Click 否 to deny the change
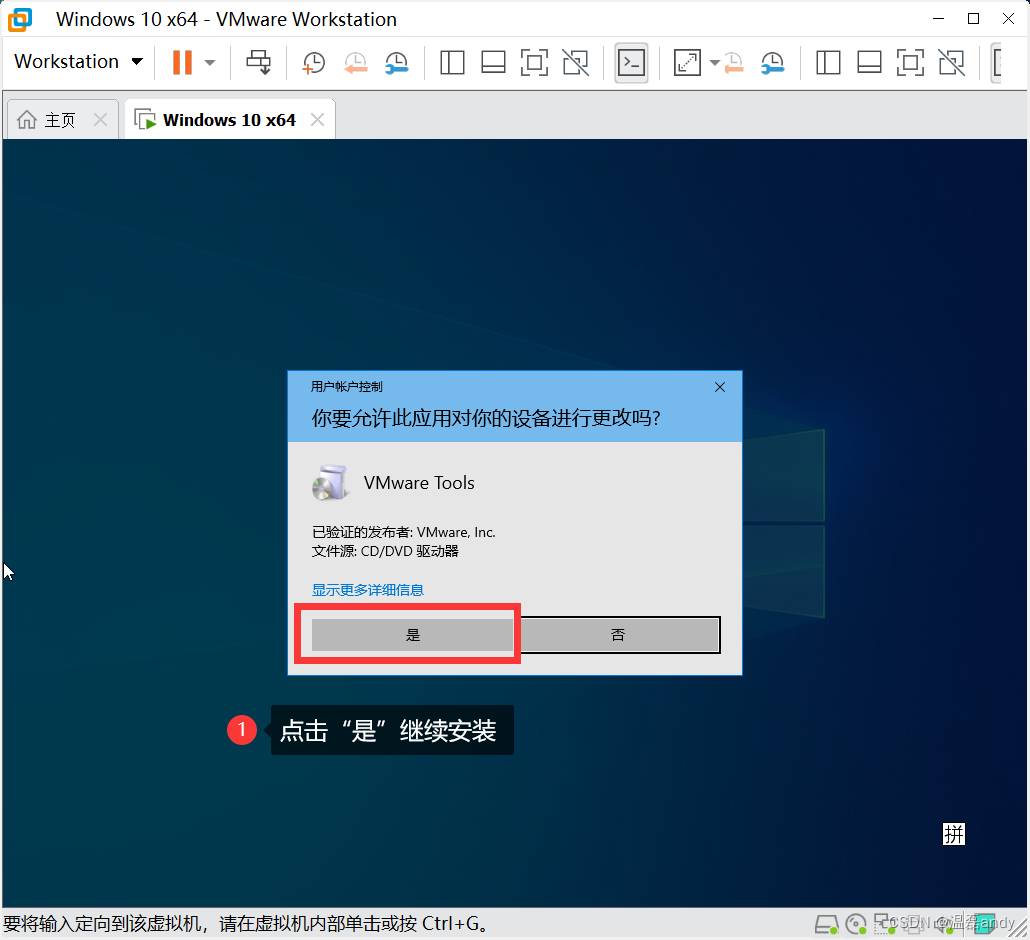This screenshot has height=940, width=1030. click(618, 635)
